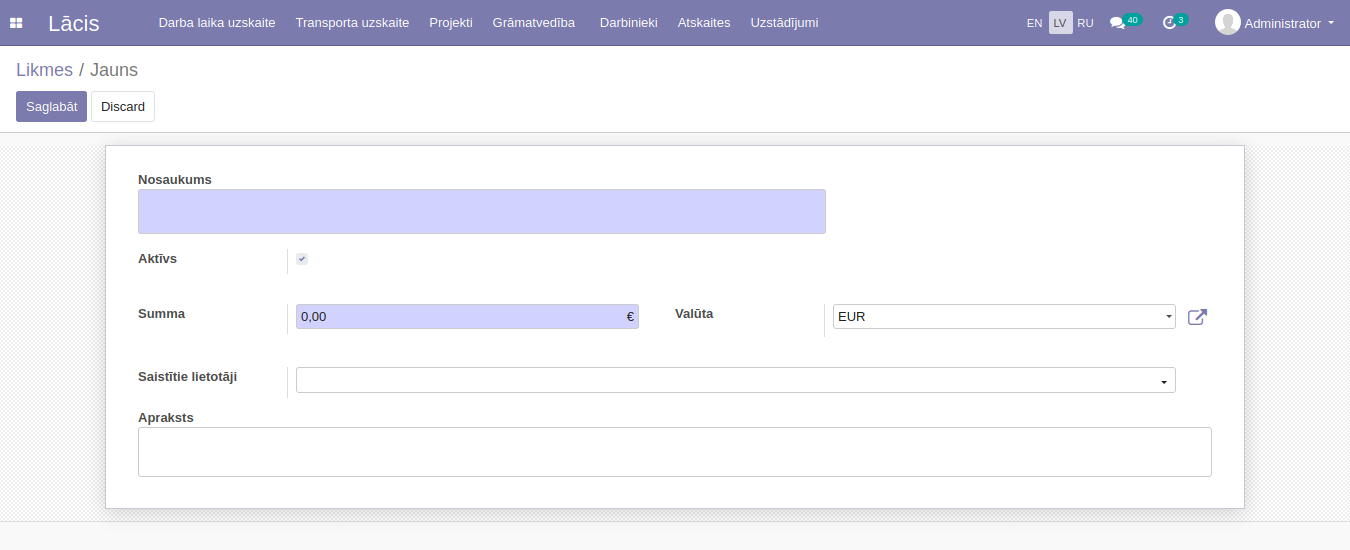Open the conversations chat bubble icon

click(1117, 23)
